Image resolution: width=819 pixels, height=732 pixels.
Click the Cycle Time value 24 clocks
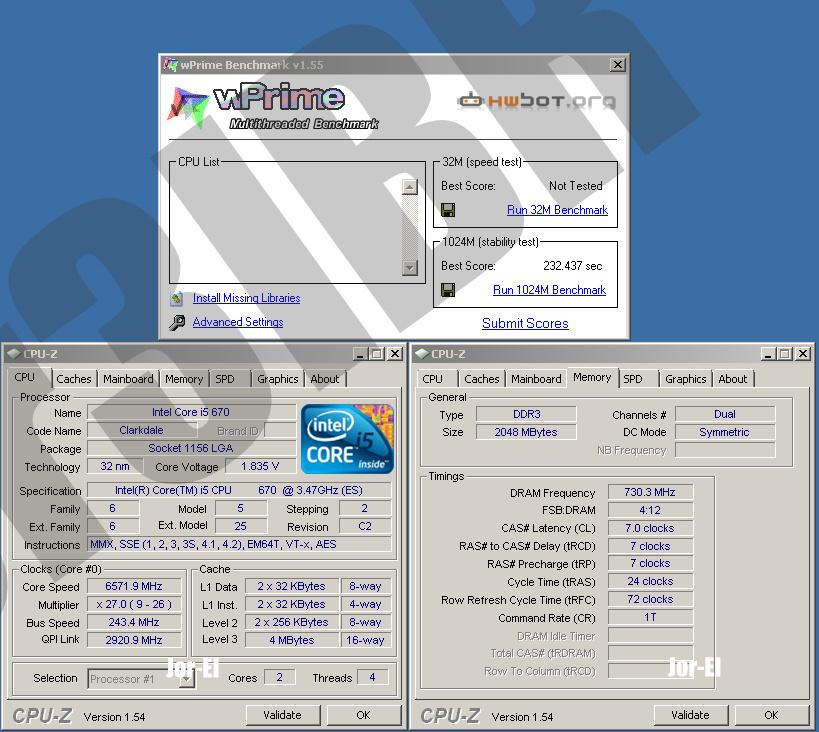650,582
